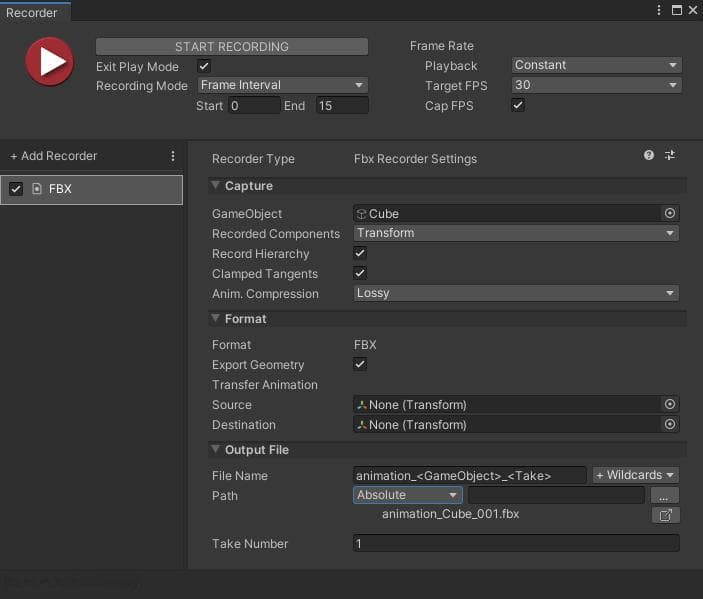Open the Recording Mode Frame Interval dropdown
This screenshot has width=703, height=599.
[x=282, y=85]
